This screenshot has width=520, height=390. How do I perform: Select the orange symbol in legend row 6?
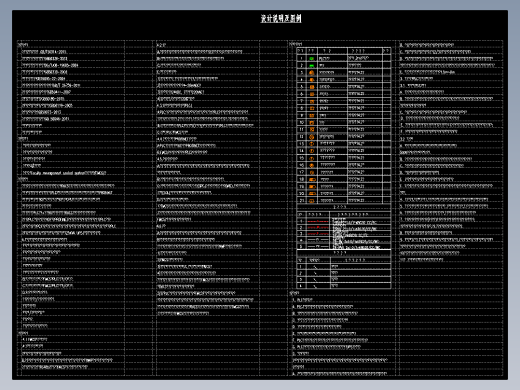(312, 94)
